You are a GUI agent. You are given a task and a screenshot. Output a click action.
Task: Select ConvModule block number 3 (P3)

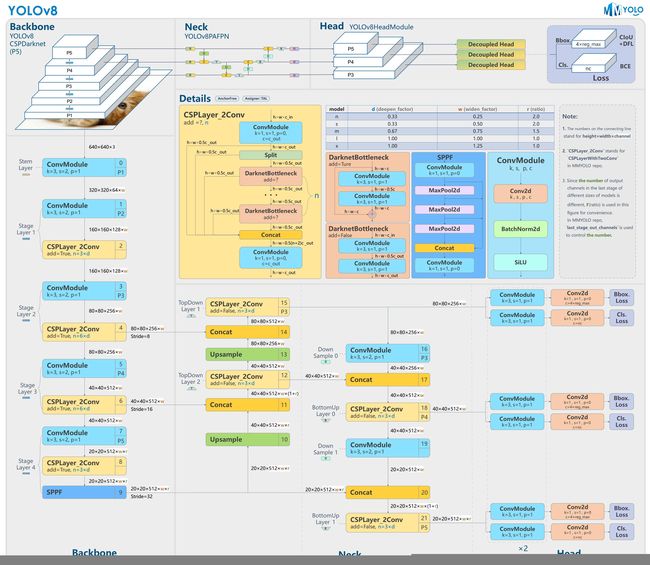pyautogui.click(x=84, y=291)
